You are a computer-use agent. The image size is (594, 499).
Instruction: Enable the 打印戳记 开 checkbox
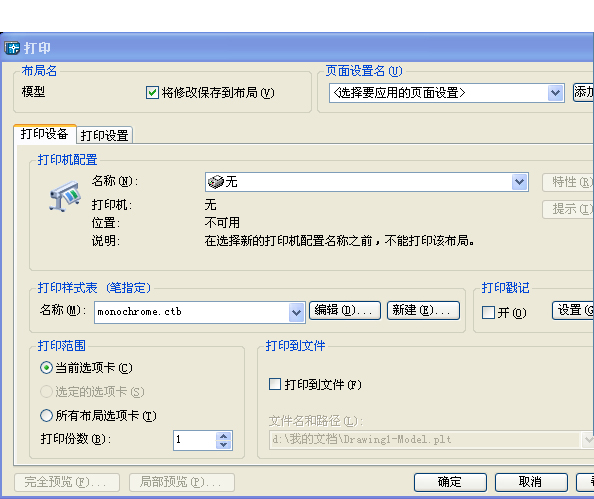[488, 313]
